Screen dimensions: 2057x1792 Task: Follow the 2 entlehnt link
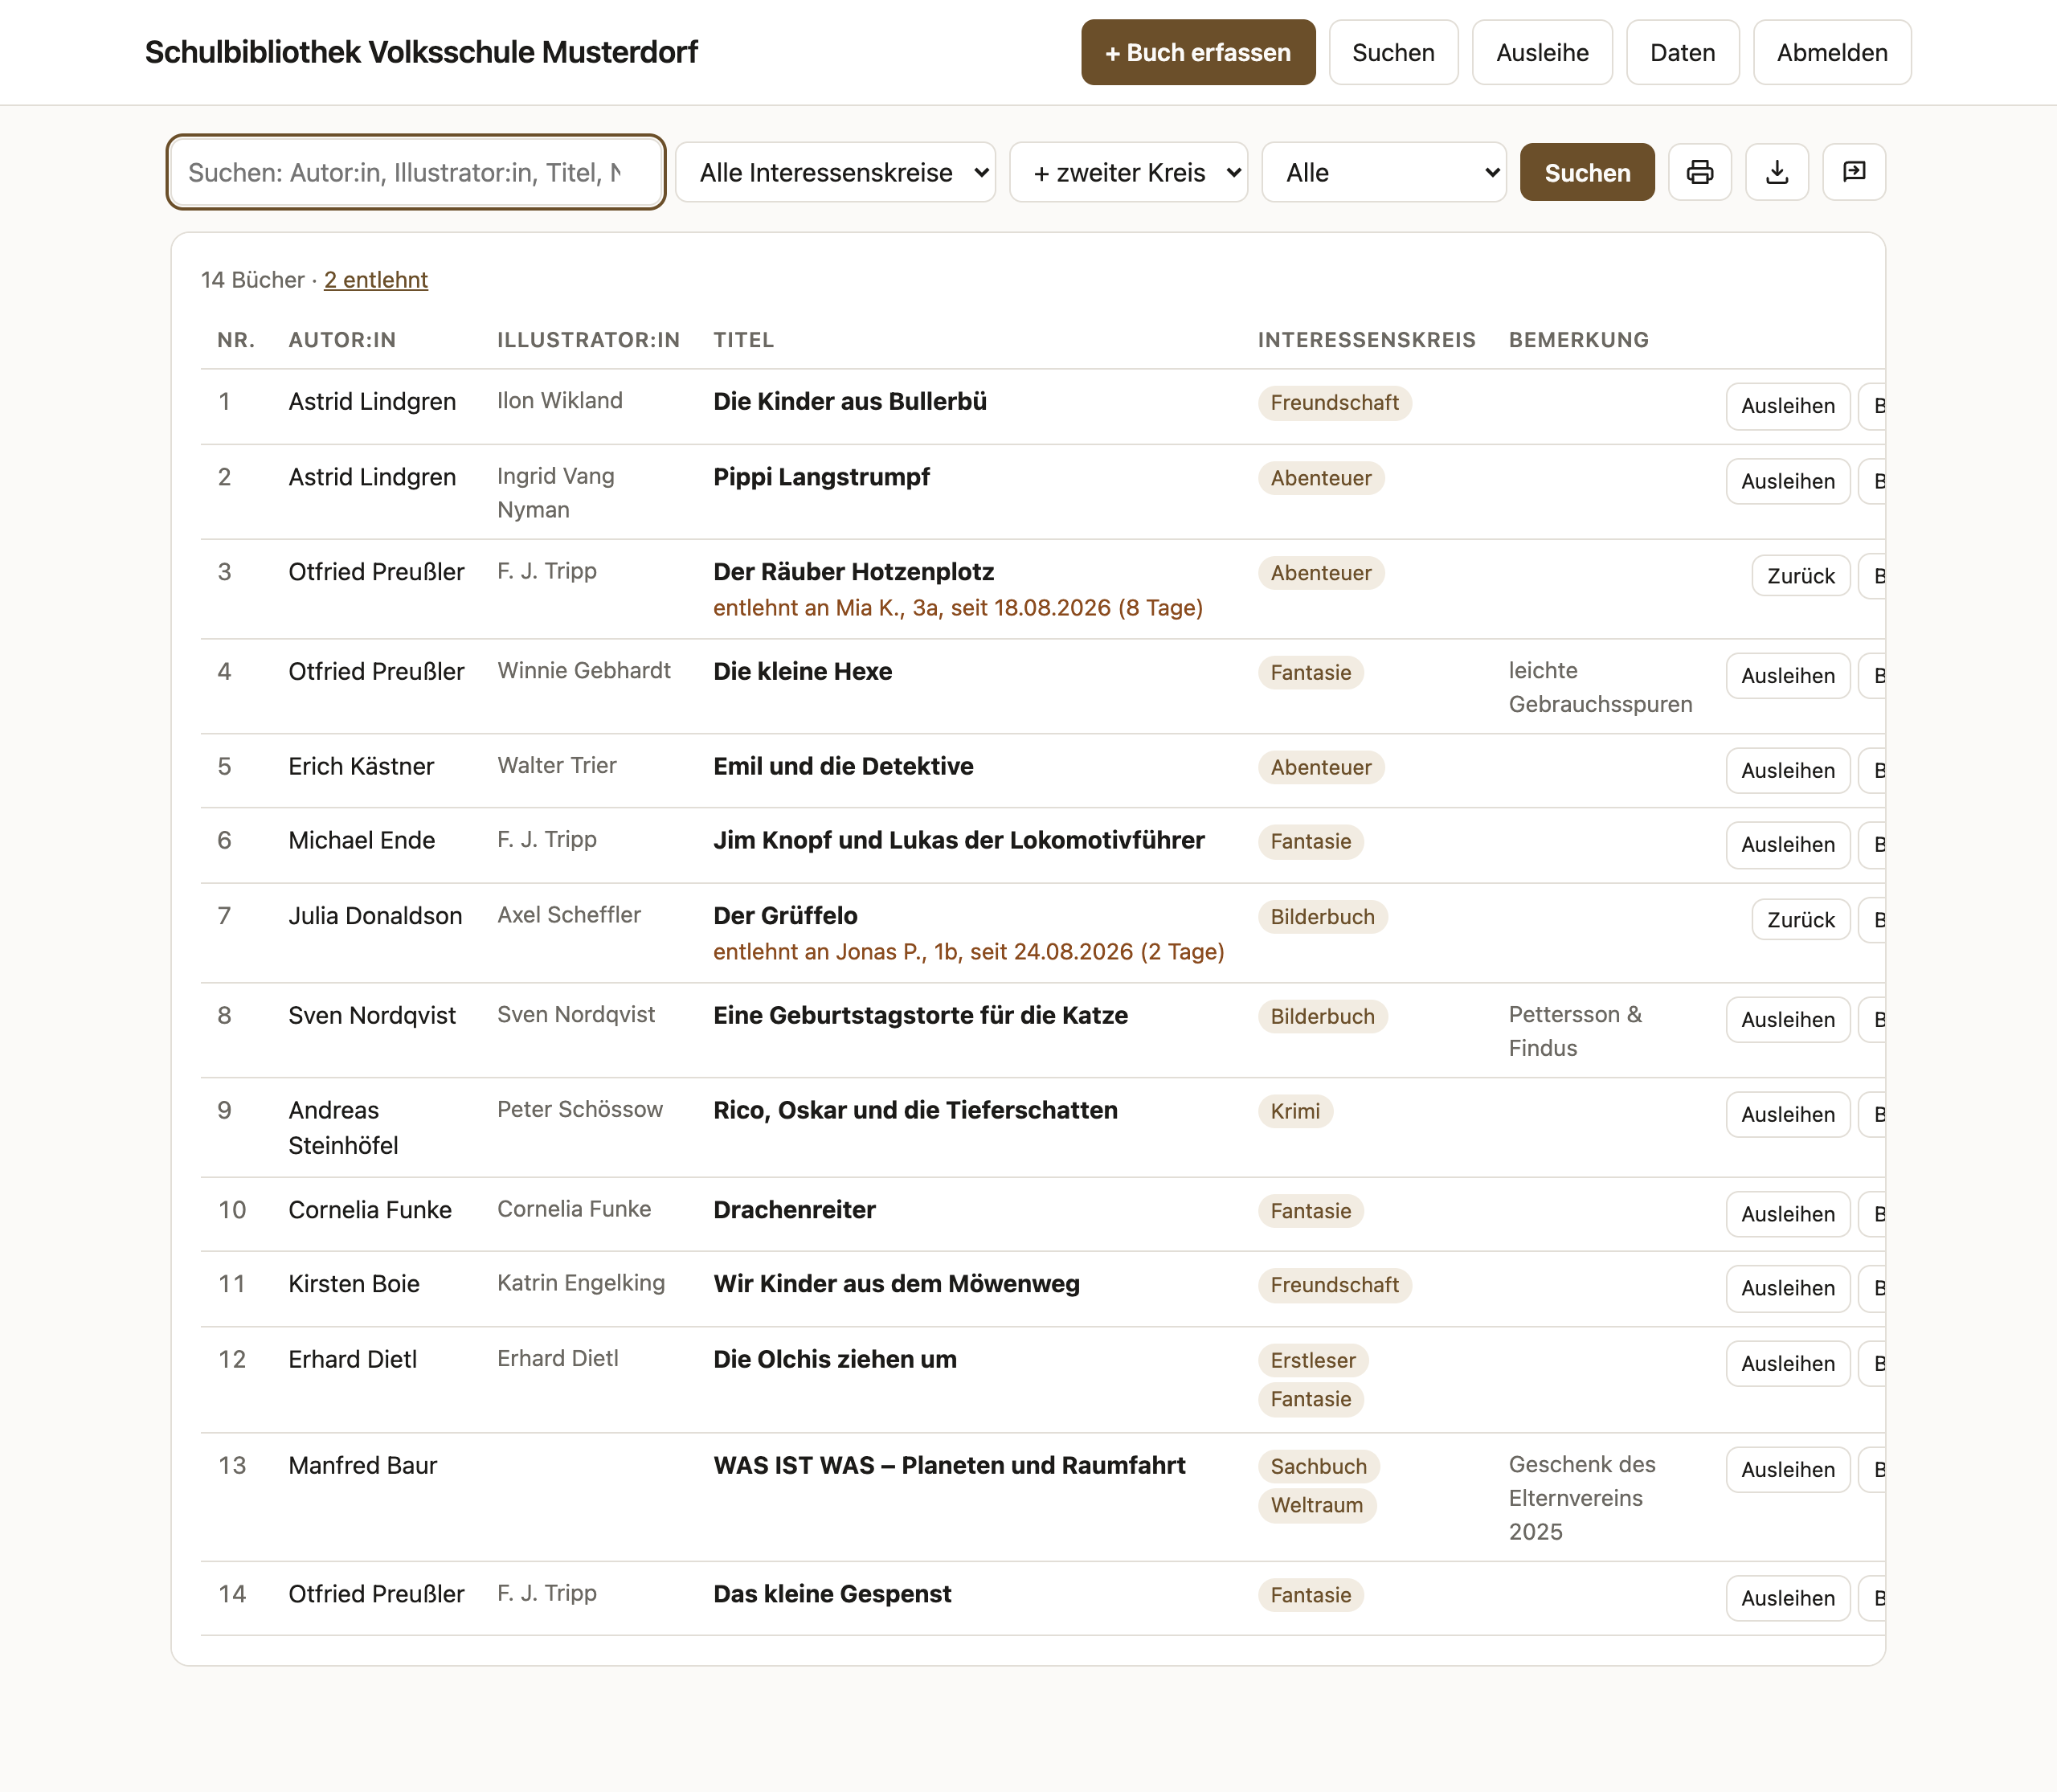(x=376, y=280)
